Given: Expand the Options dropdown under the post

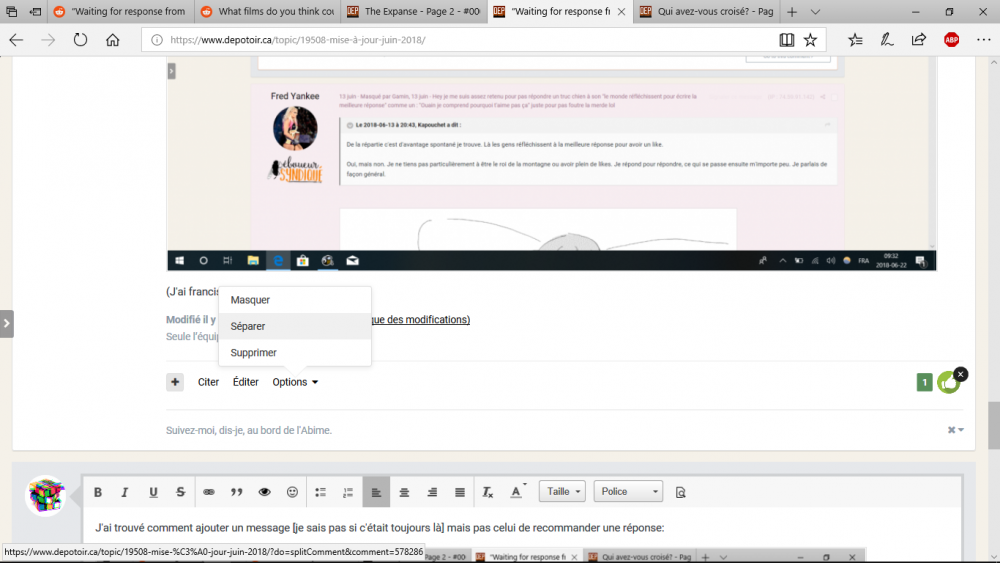Looking at the screenshot, I should click(295, 382).
